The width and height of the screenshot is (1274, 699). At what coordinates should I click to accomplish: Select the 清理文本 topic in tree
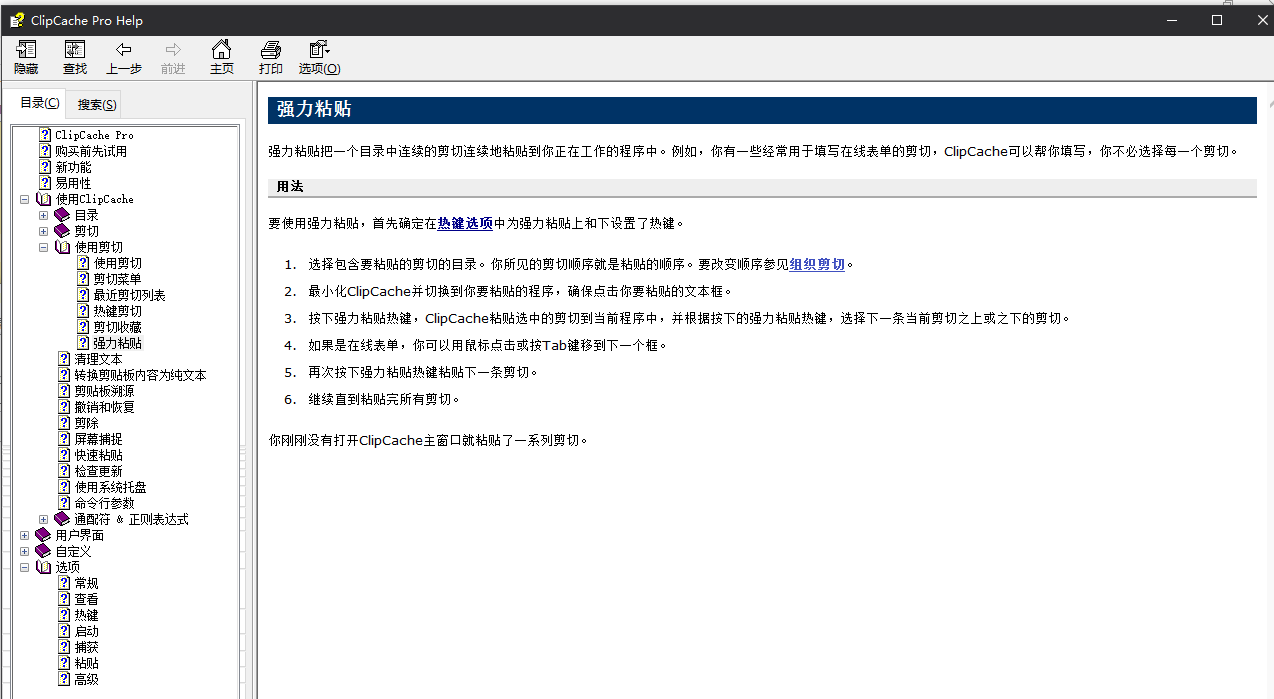point(98,359)
